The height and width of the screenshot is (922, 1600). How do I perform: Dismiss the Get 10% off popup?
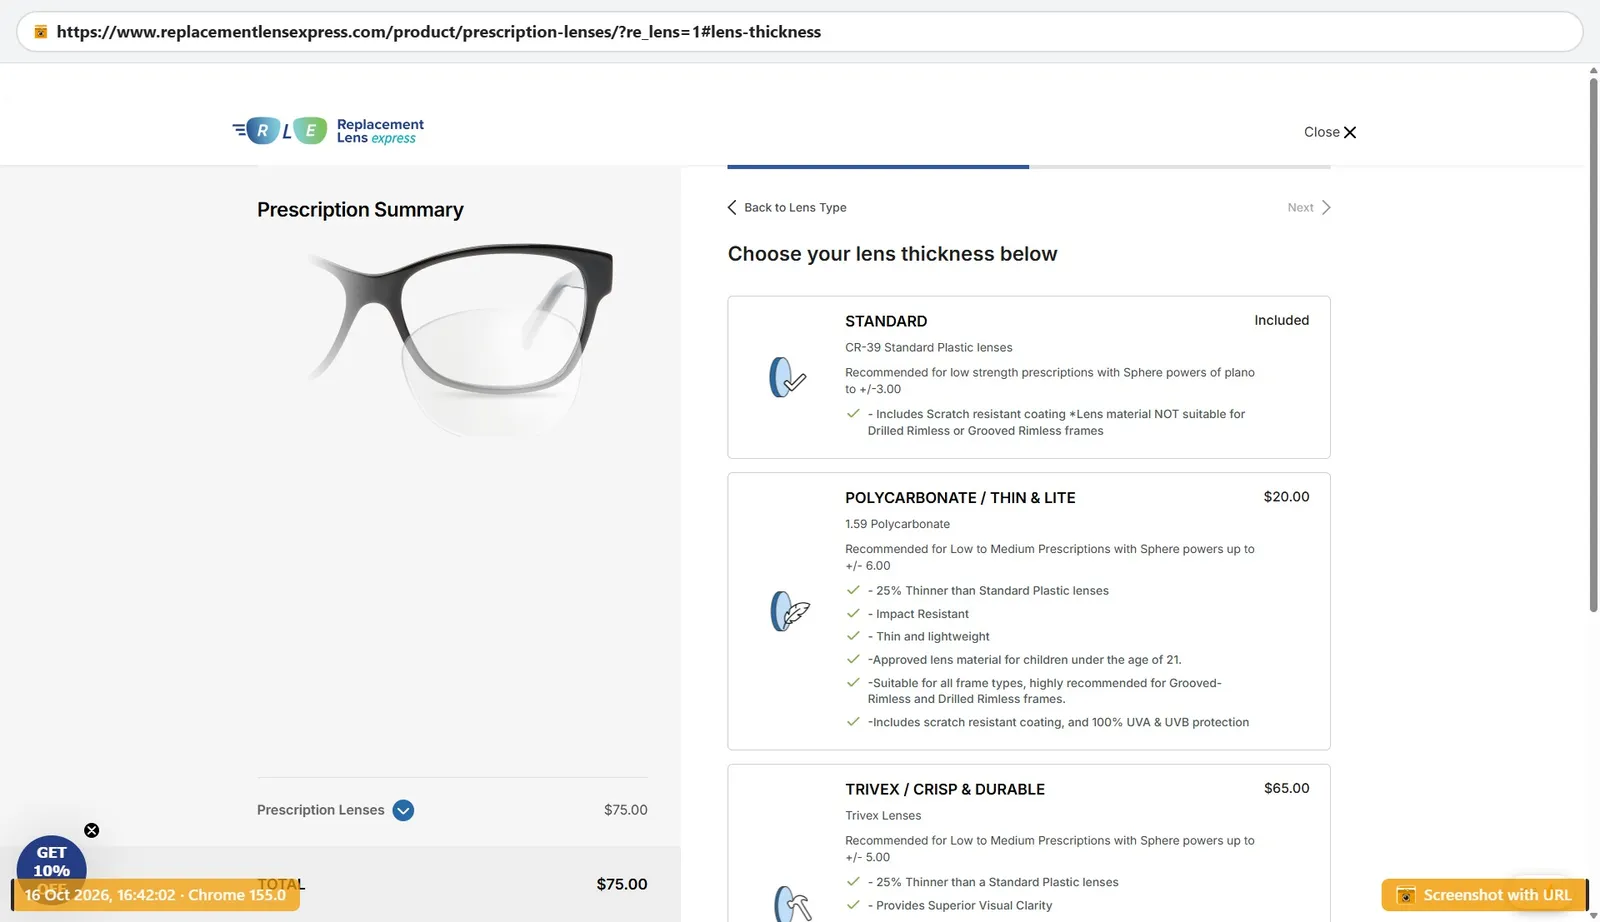coord(91,830)
